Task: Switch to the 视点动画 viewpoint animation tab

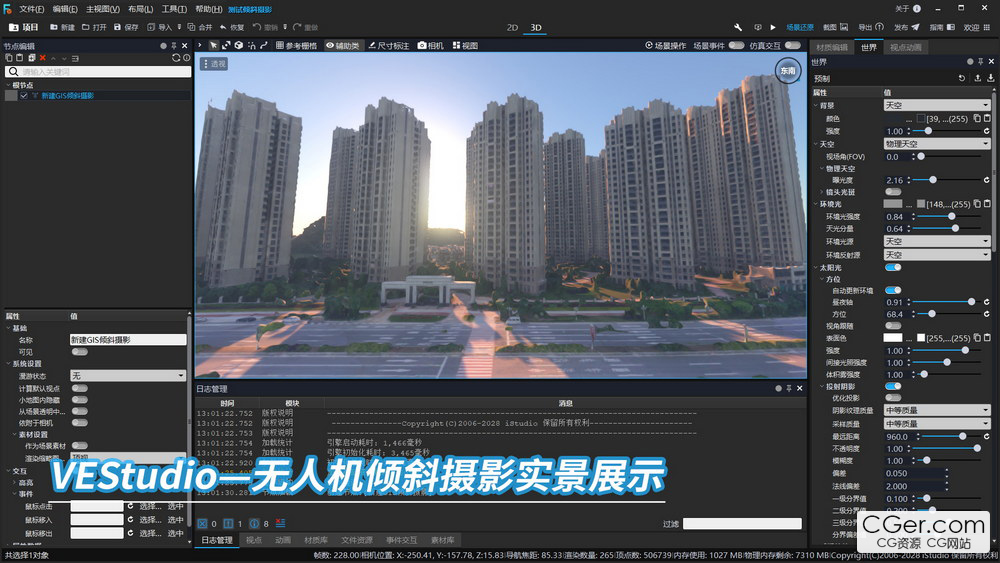Action: point(906,47)
